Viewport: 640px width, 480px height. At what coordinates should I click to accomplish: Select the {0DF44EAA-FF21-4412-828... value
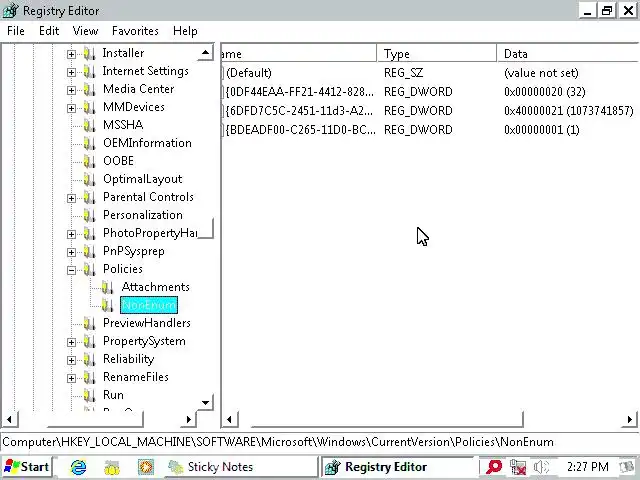(299, 92)
